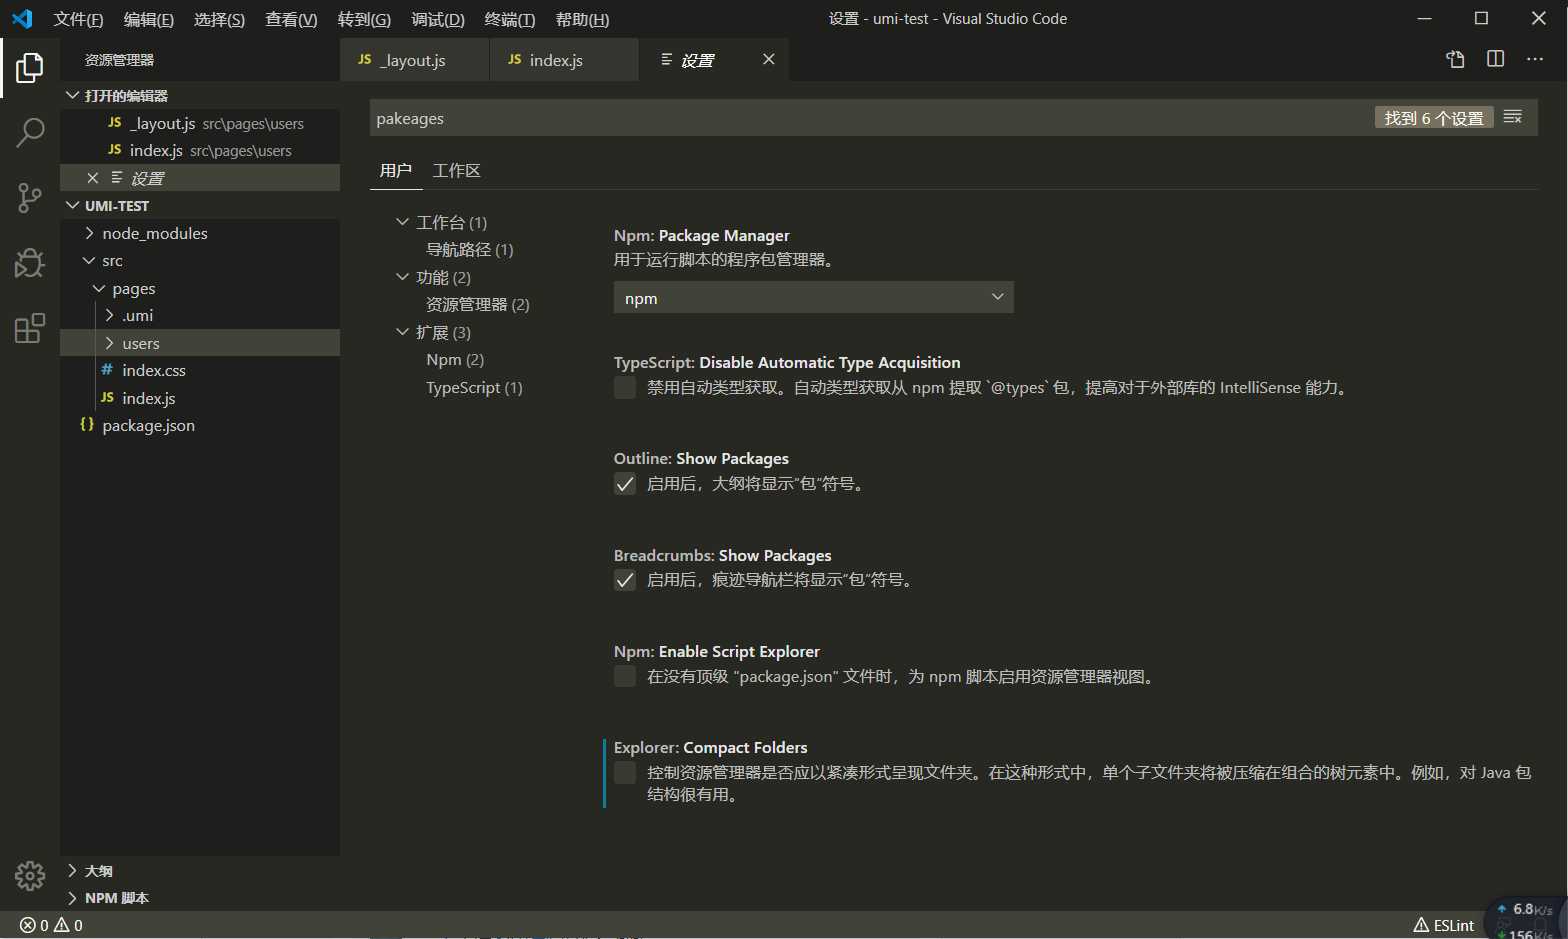Switch to the _layout.js editor tab
The width and height of the screenshot is (1568, 939).
pyautogui.click(x=414, y=60)
